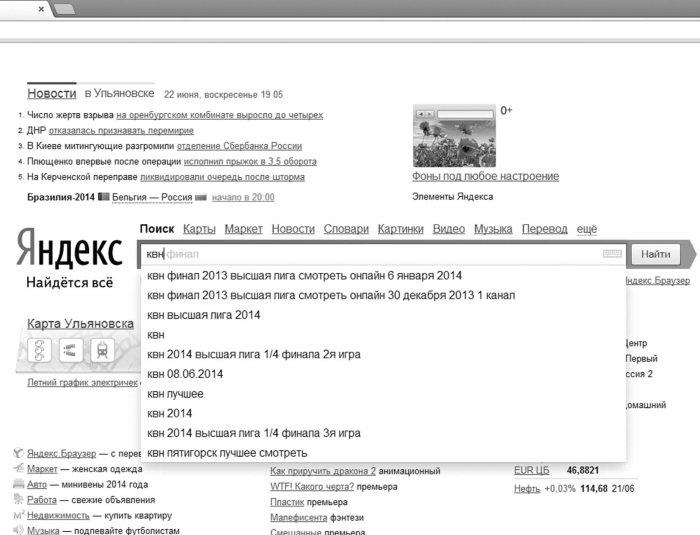700x535 pixels.
Task: Open the Картинки tab
Action: pyautogui.click(x=400, y=229)
